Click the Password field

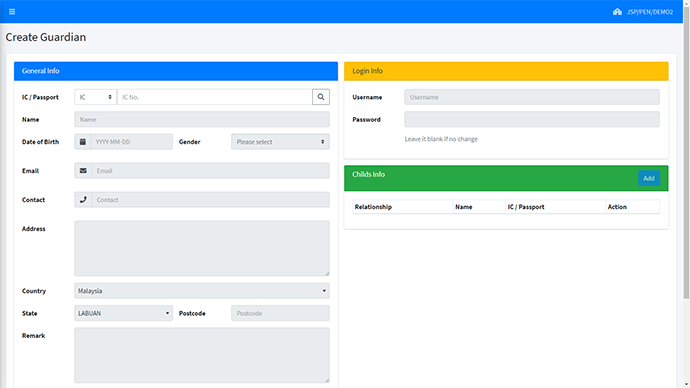pos(532,119)
